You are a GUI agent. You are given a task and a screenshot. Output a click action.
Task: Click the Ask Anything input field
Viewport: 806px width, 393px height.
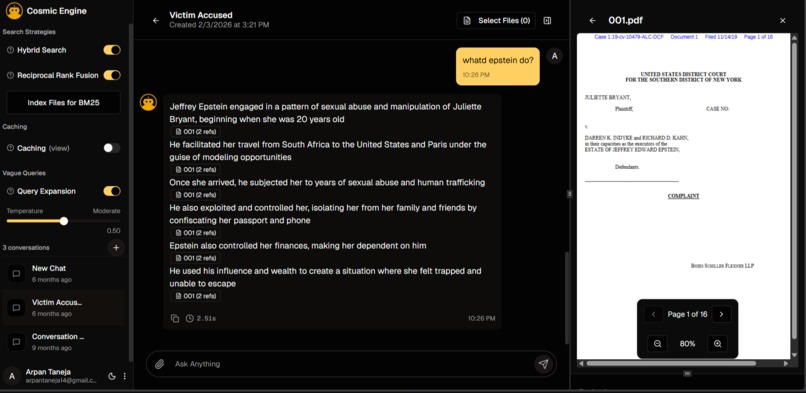coord(352,364)
